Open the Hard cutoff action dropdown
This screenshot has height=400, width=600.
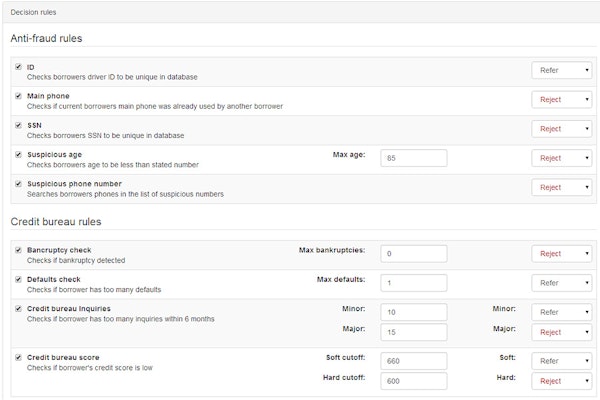pos(562,381)
